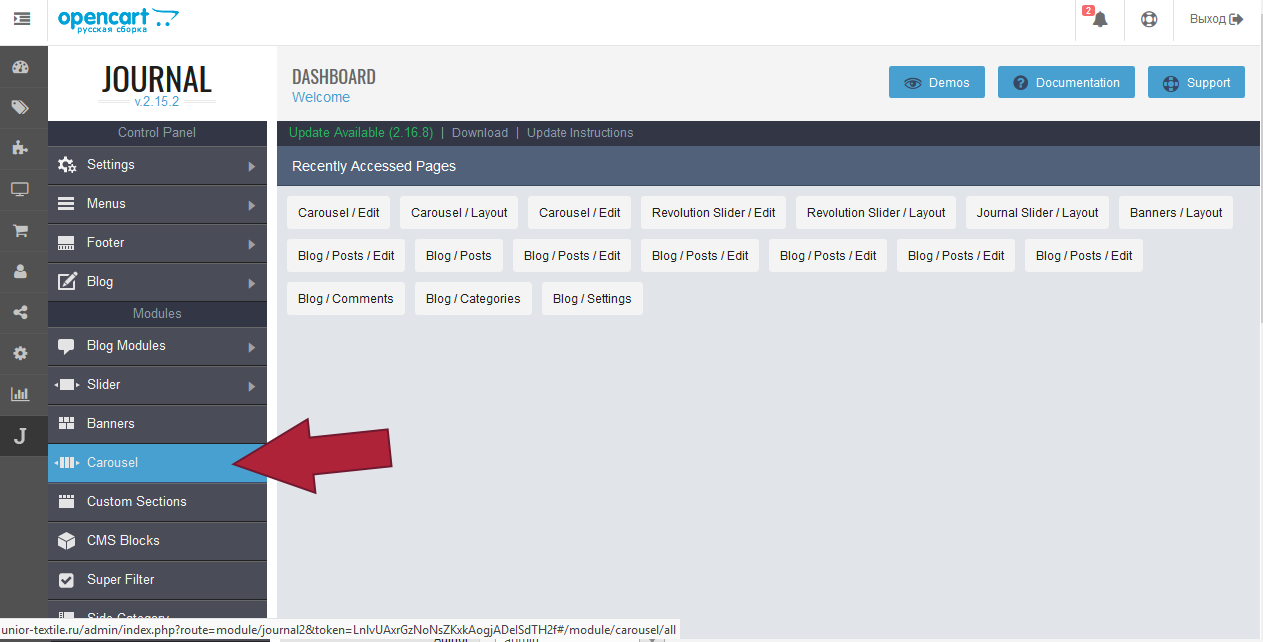Open recent page Revolution Slider / Edit
The height and width of the screenshot is (642, 1263).
click(x=714, y=213)
